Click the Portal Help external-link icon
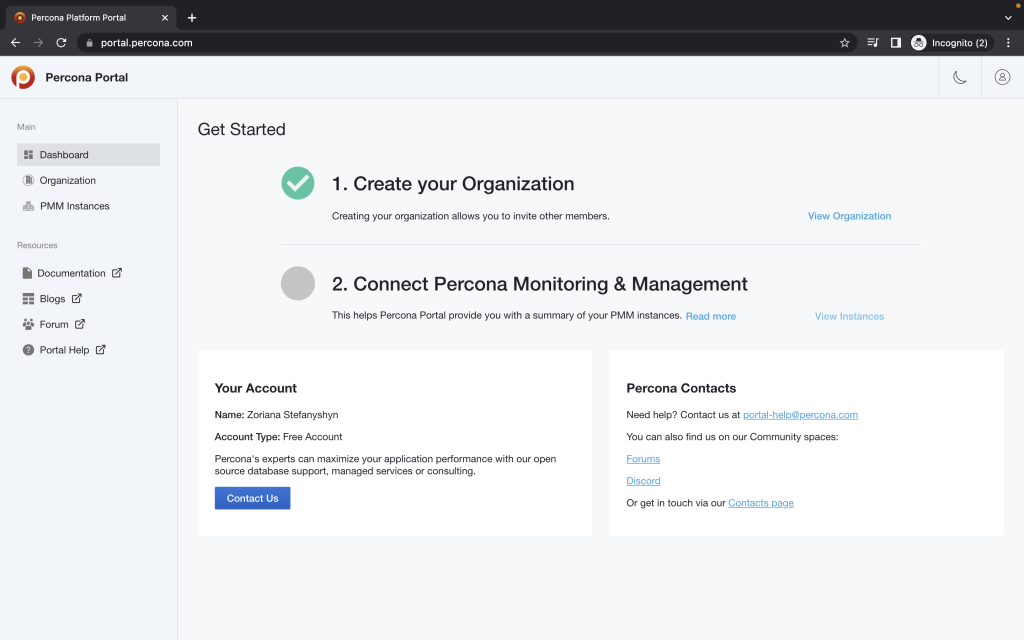Screen dimensions: 1024x640 point(101,349)
